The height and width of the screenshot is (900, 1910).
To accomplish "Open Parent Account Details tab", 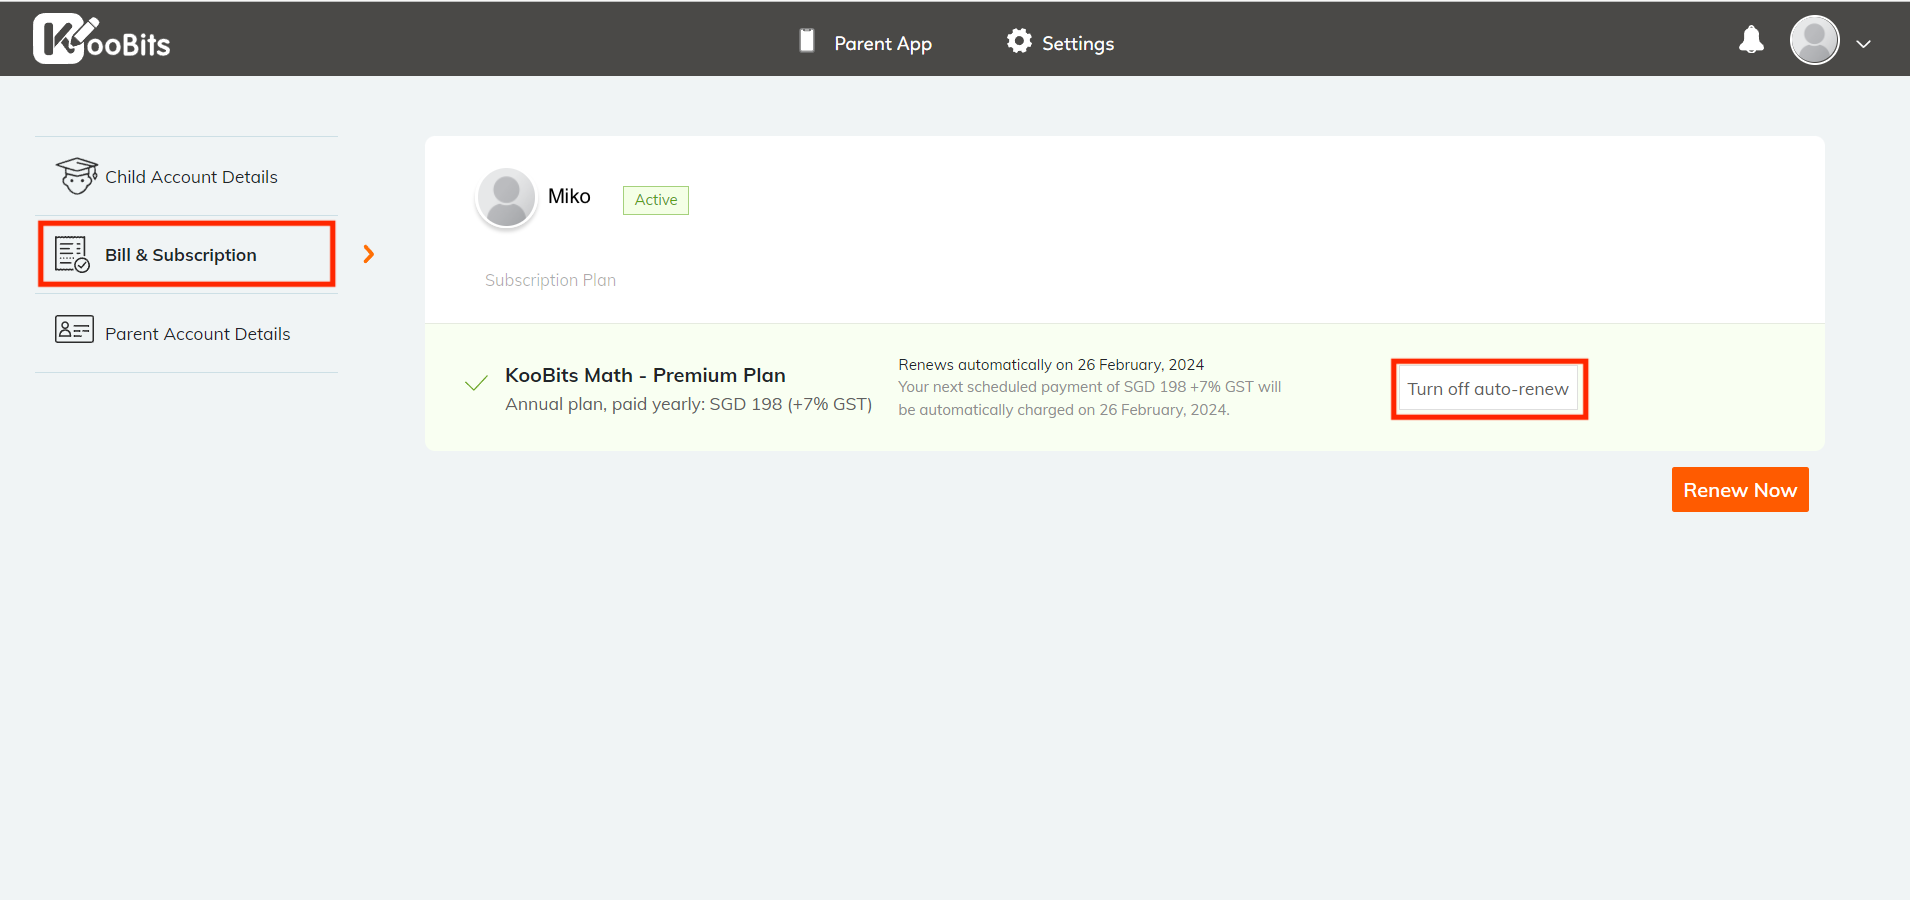I will coord(186,333).
